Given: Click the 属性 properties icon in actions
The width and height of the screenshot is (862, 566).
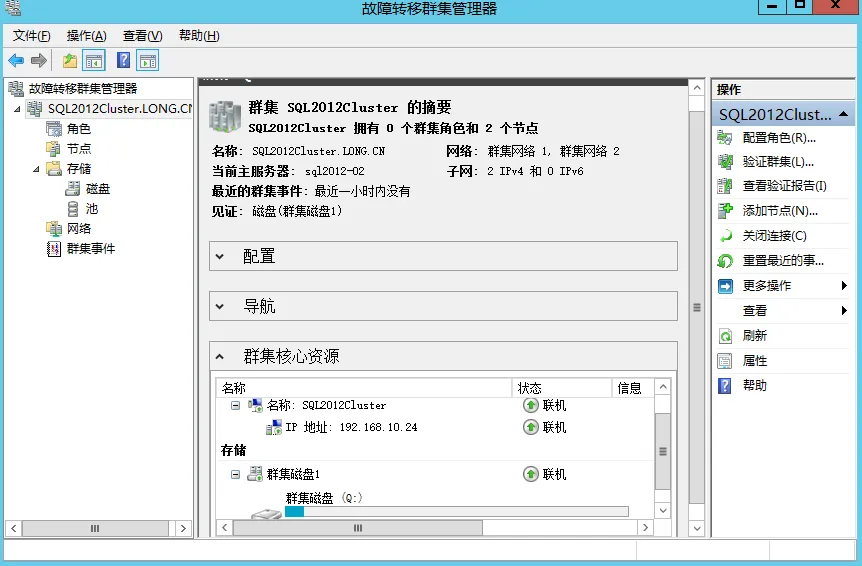Looking at the screenshot, I should 726,361.
